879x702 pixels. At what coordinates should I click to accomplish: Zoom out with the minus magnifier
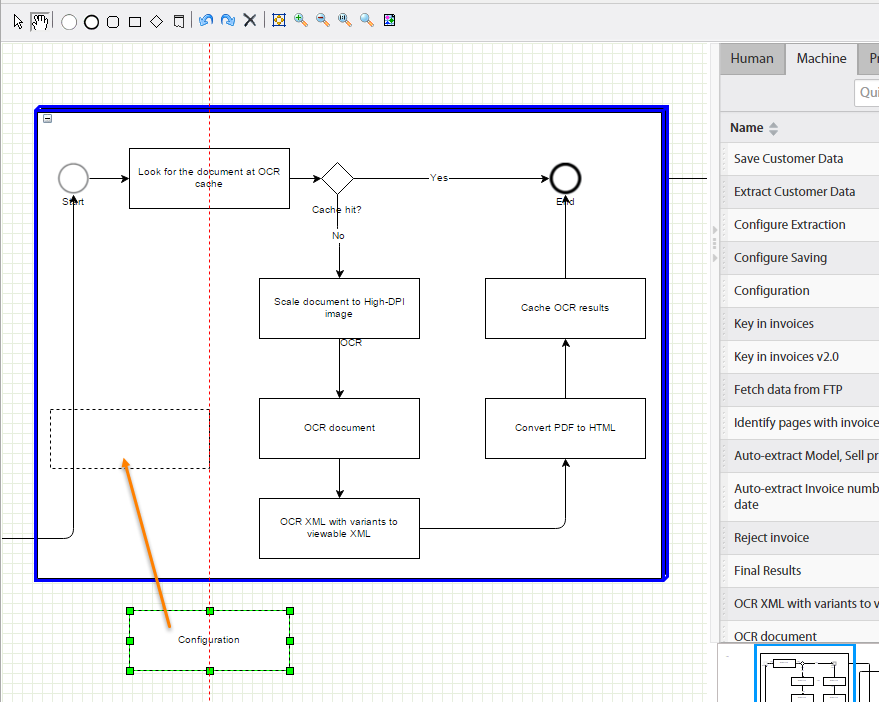(323, 21)
